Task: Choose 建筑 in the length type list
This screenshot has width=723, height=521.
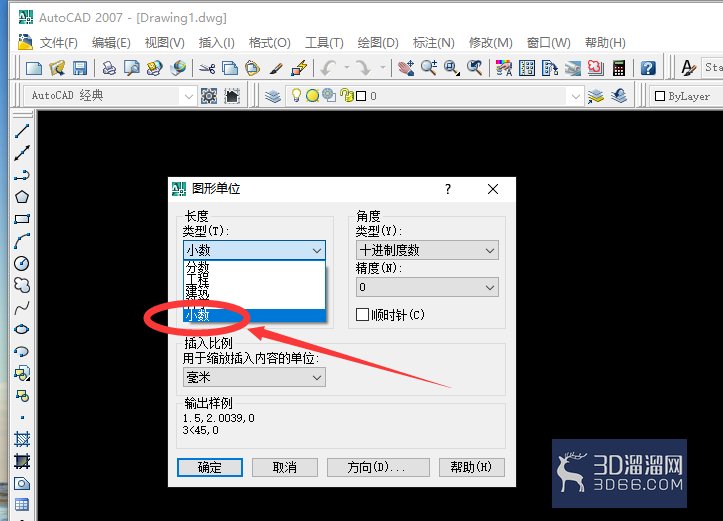Action: 255,292
